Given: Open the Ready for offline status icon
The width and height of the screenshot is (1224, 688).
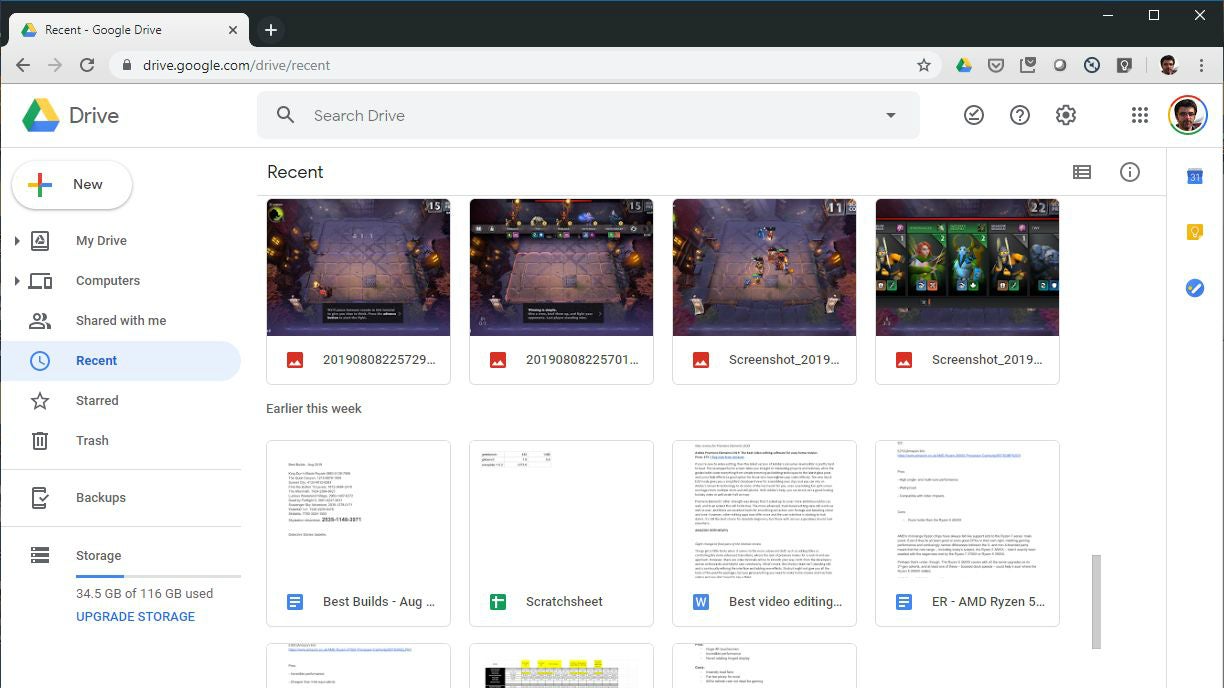Looking at the screenshot, I should (x=974, y=115).
